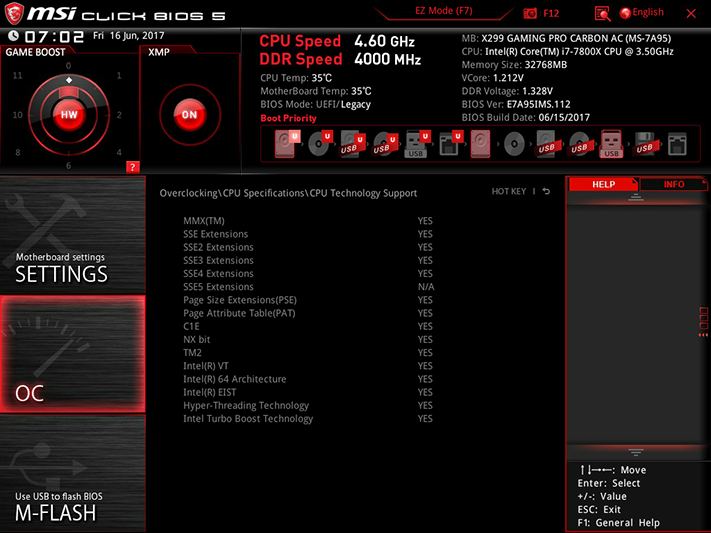This screenshot has height=533, width=711.
Task: Click the Boot Priority heading
Action: pos(288,118)
